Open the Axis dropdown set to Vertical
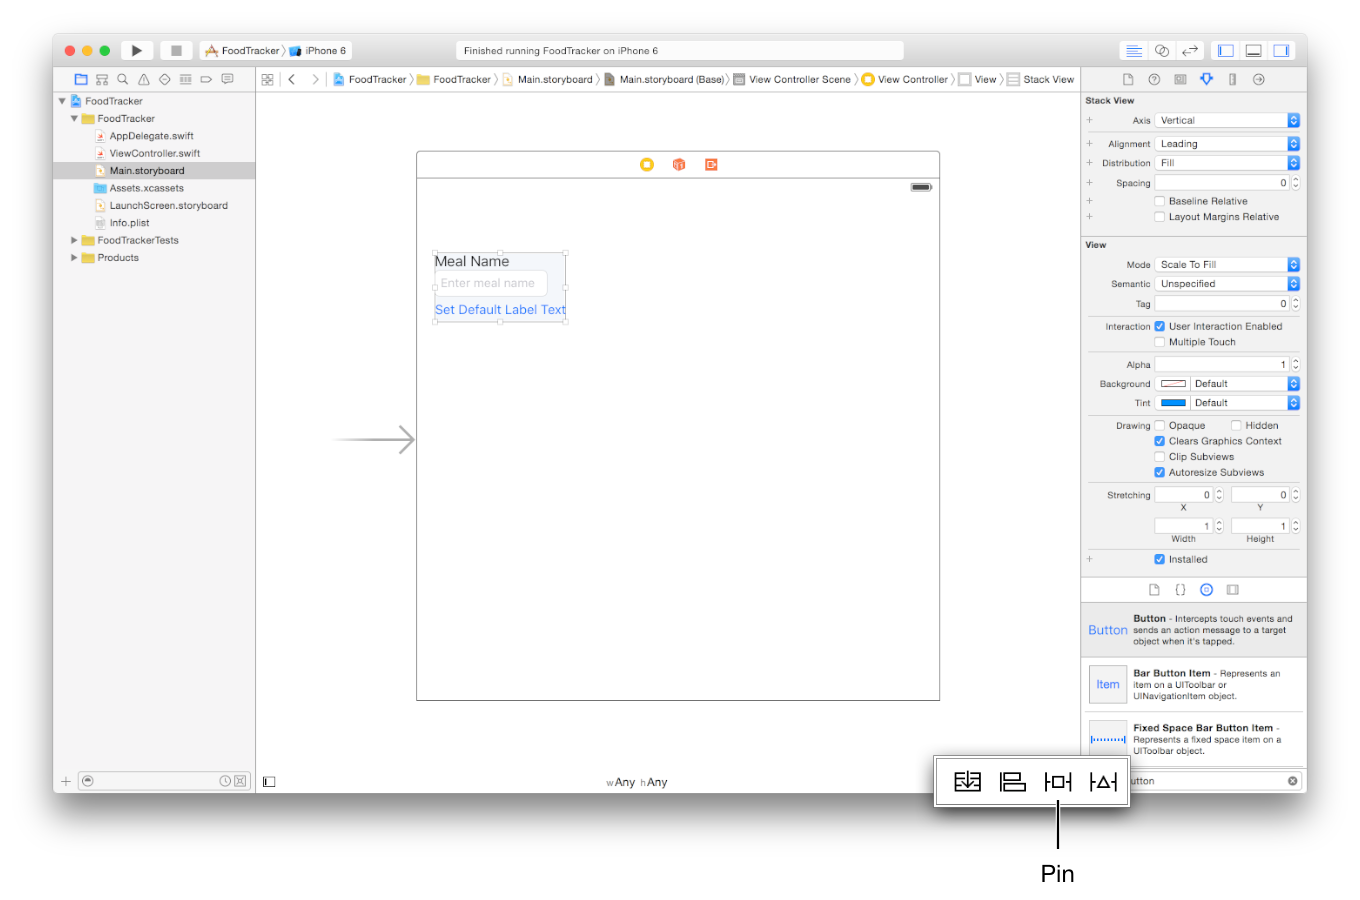The width and height of the screenshot is (1360, 900). pos(1228,120)
